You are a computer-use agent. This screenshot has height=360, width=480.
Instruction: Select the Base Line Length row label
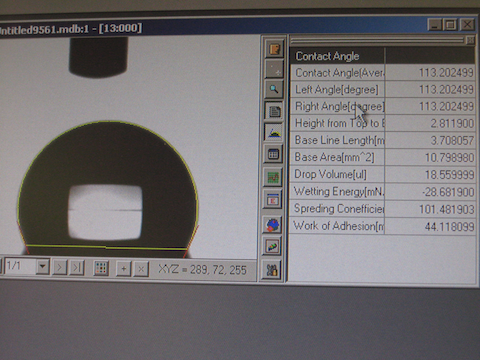[x=339, y=140]
